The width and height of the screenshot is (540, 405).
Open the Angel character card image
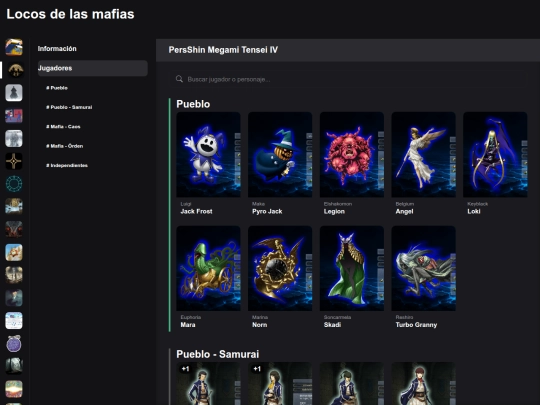(x=423, y=154)
